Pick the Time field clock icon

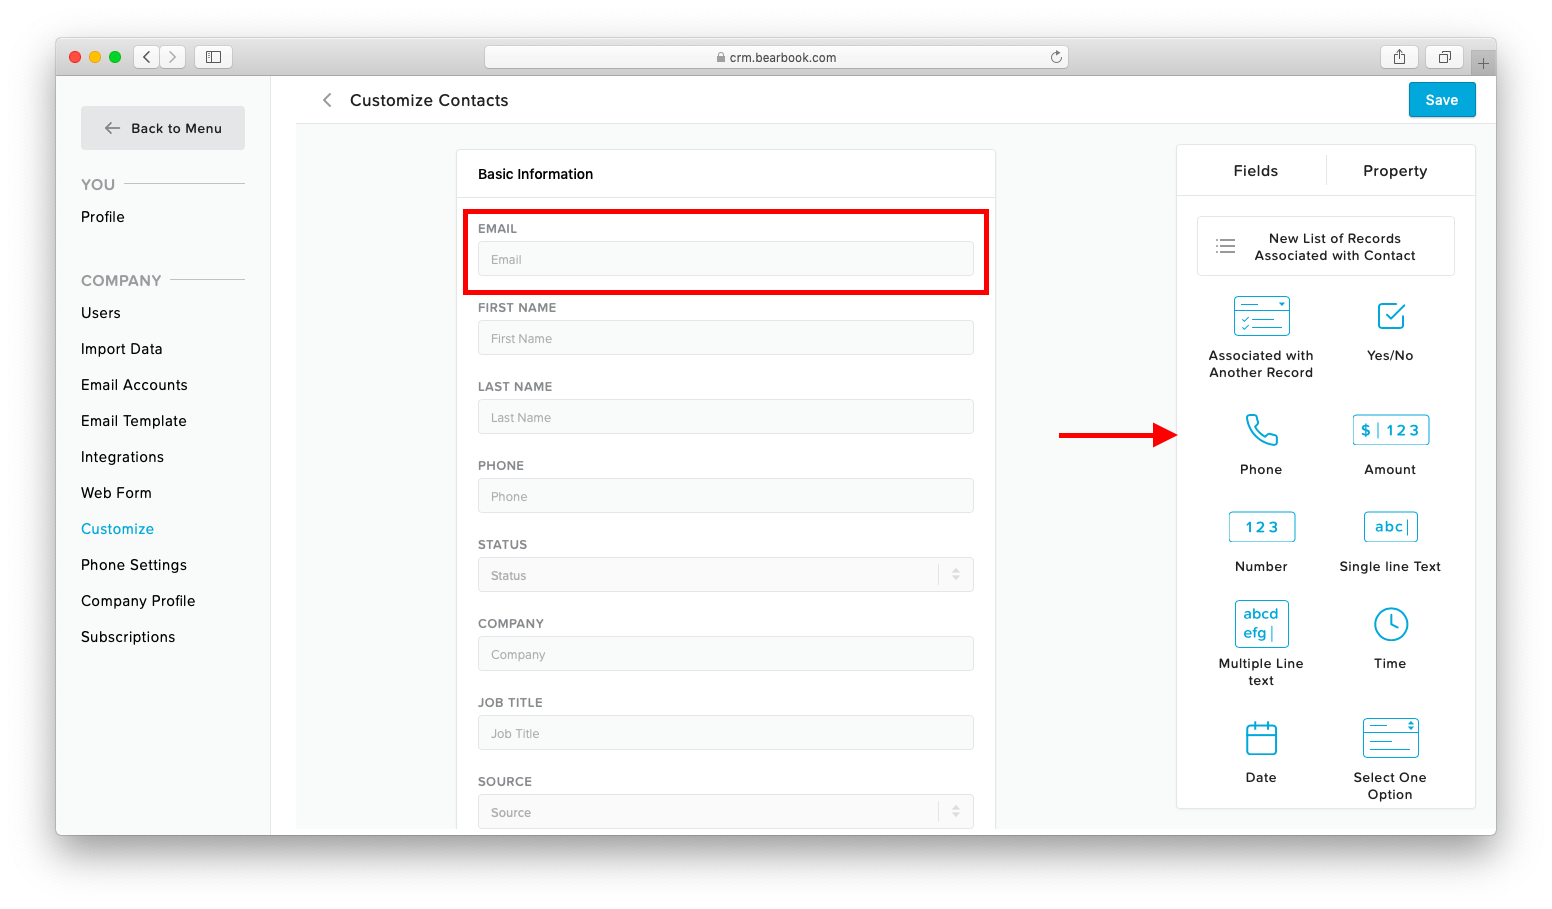pyautogui.click(x=1391, y=624)
